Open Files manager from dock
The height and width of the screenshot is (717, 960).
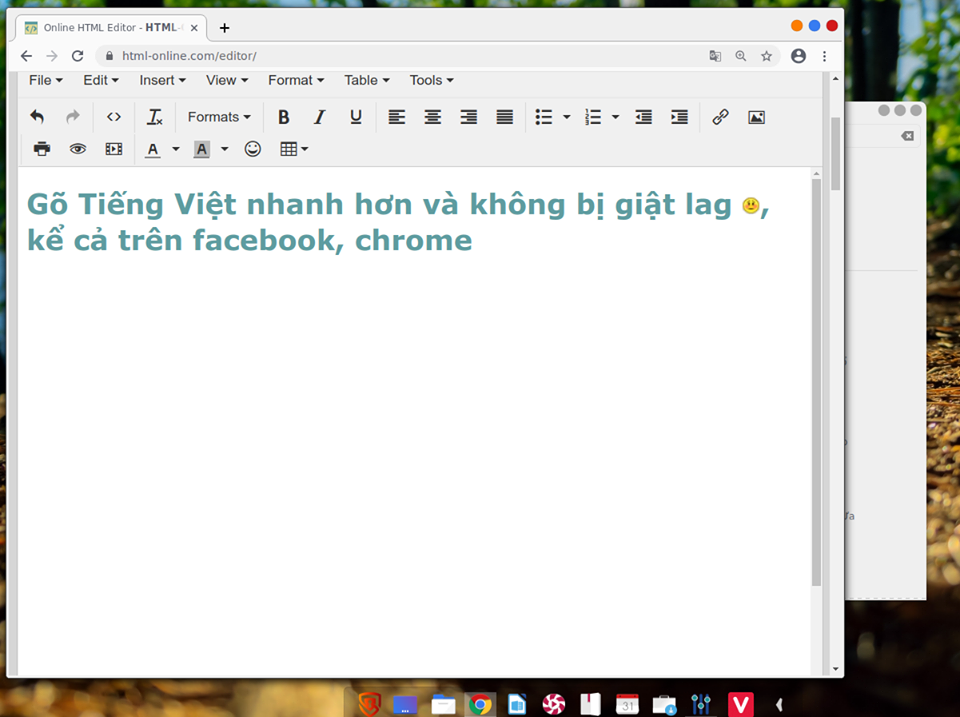coord(443,705)
